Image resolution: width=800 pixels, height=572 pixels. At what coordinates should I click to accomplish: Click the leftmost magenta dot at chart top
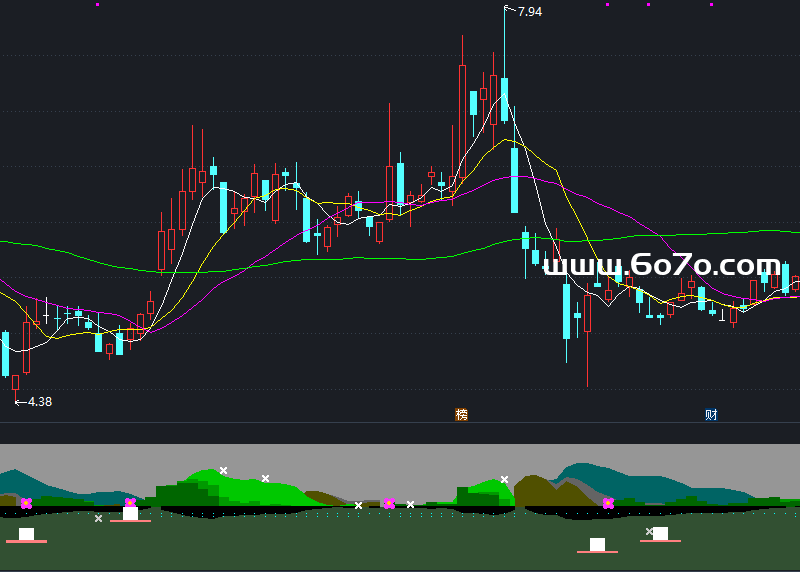tap(97, 4)
